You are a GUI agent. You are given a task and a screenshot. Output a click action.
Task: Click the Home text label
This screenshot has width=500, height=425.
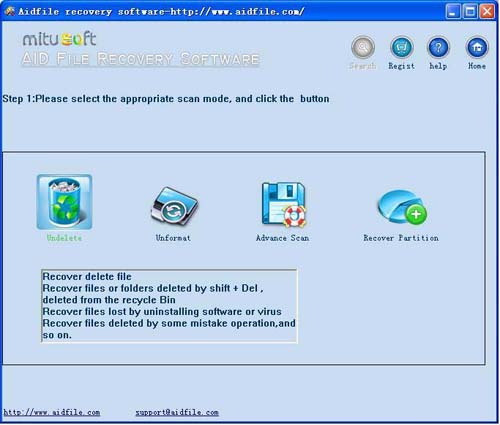[x=477, y=66]
